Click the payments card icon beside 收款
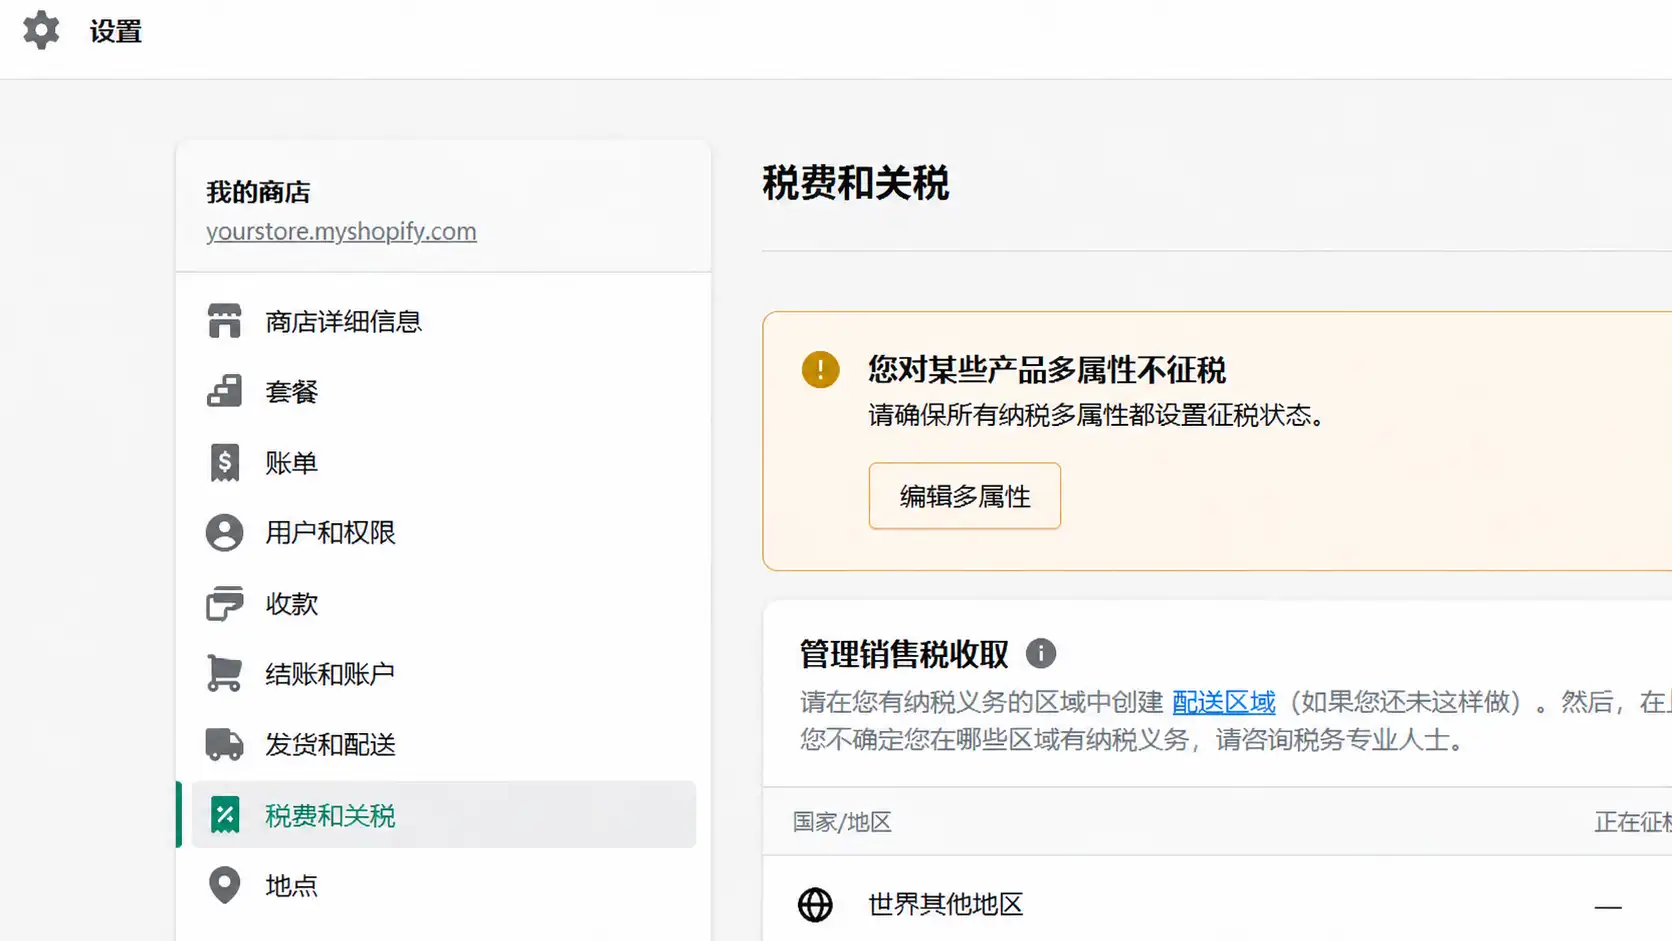Viewport: 1672px width, 941px height. pos(224,603)
